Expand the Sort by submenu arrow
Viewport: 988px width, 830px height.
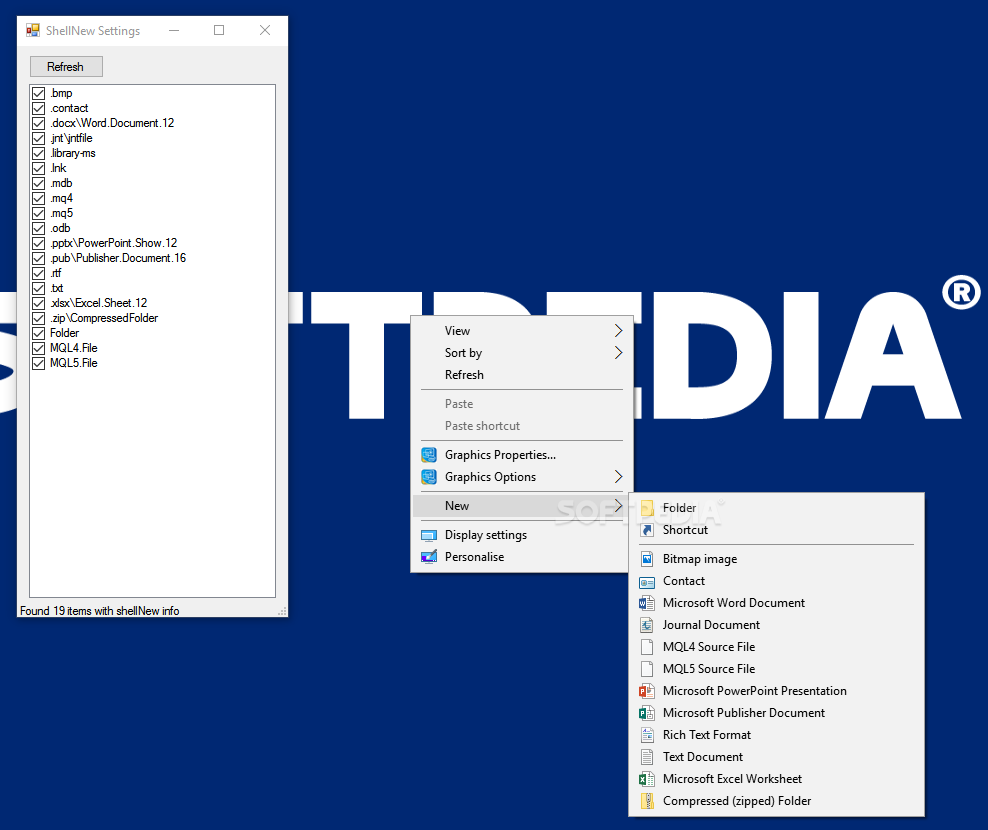point(618,353)
